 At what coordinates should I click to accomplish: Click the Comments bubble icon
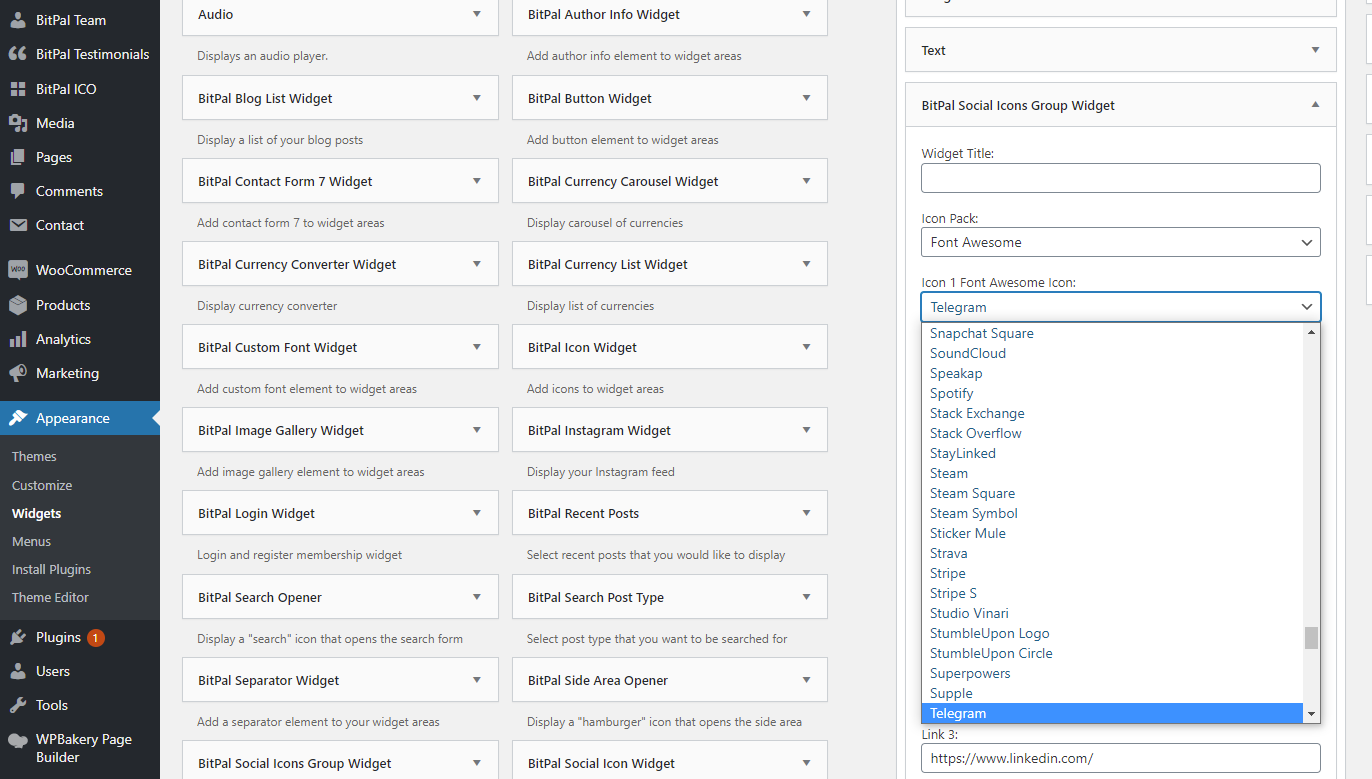click(18, 191)
